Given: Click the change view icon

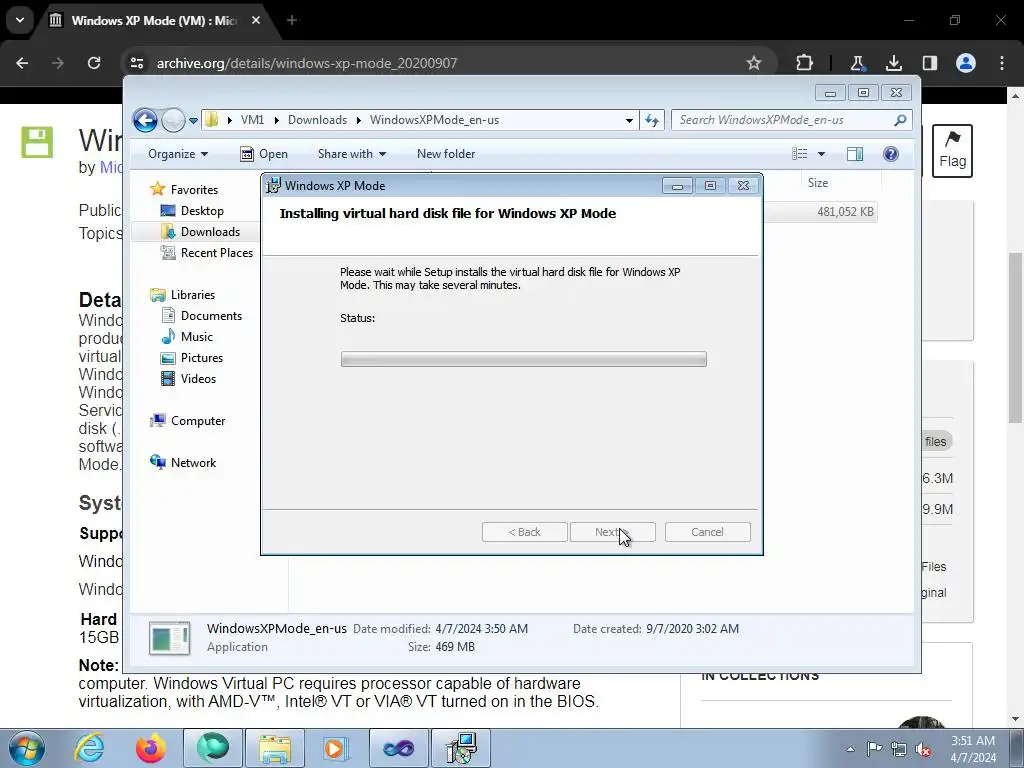Looking at the screenshot, I should [800, 154].
